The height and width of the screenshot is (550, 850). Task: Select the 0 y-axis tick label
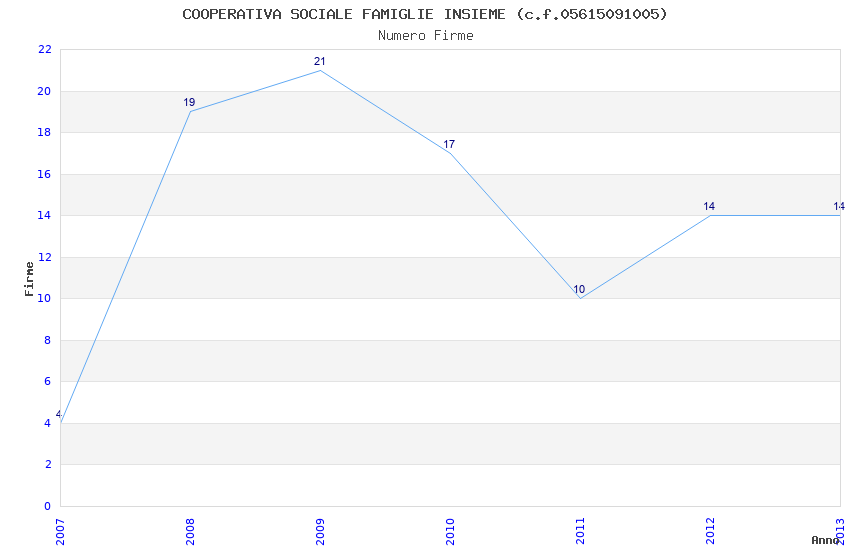click(x=47, y=506)
